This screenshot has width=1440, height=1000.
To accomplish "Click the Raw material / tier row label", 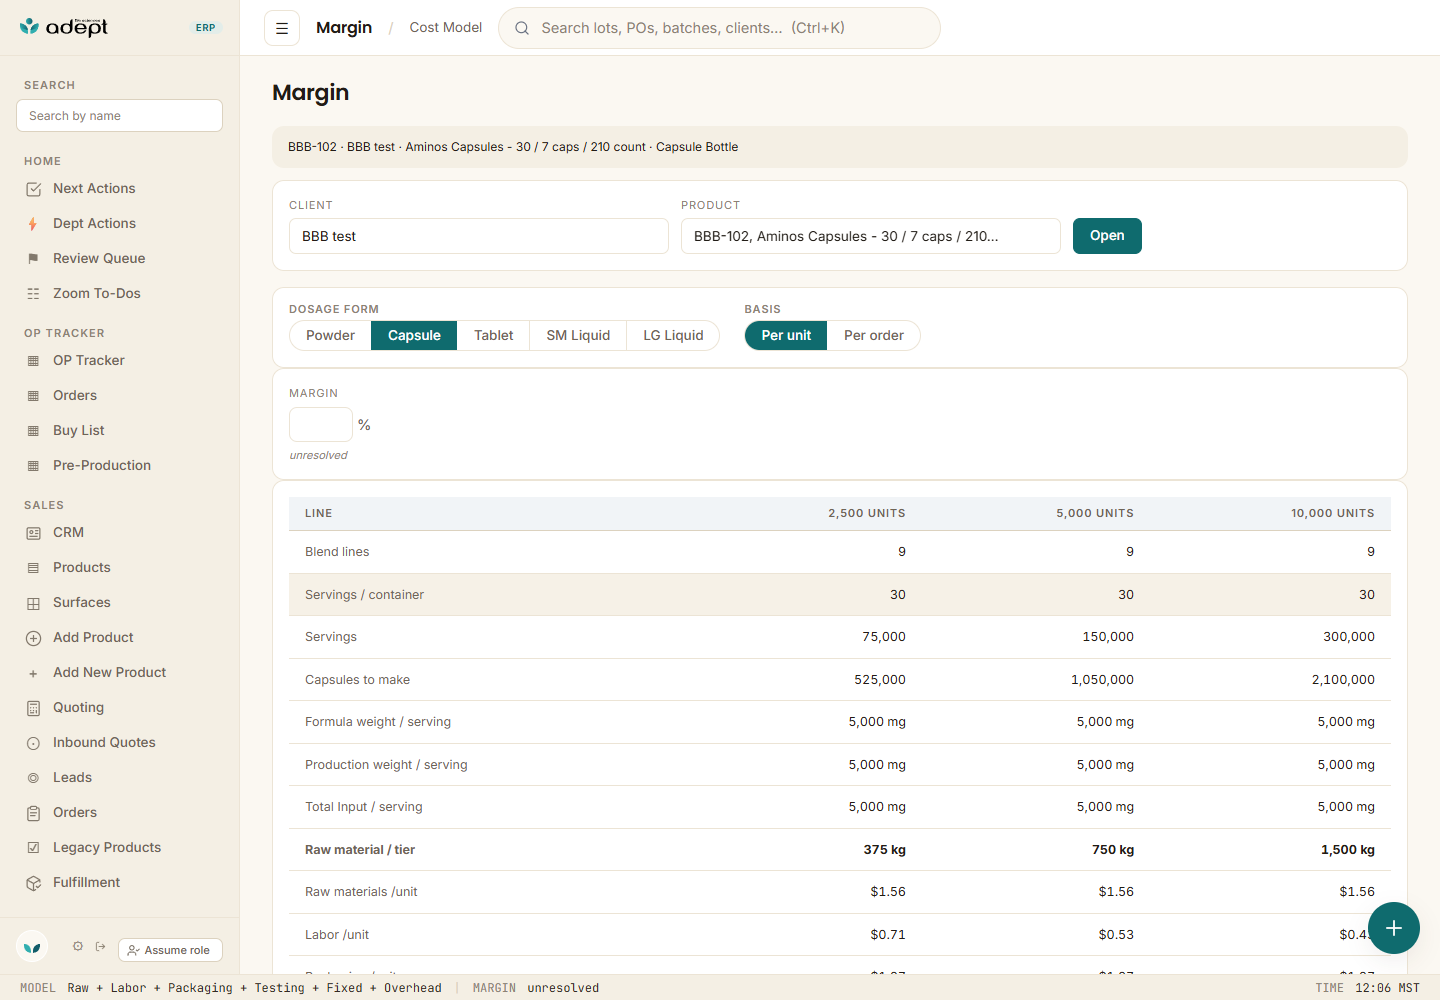I will coord(360,850).
